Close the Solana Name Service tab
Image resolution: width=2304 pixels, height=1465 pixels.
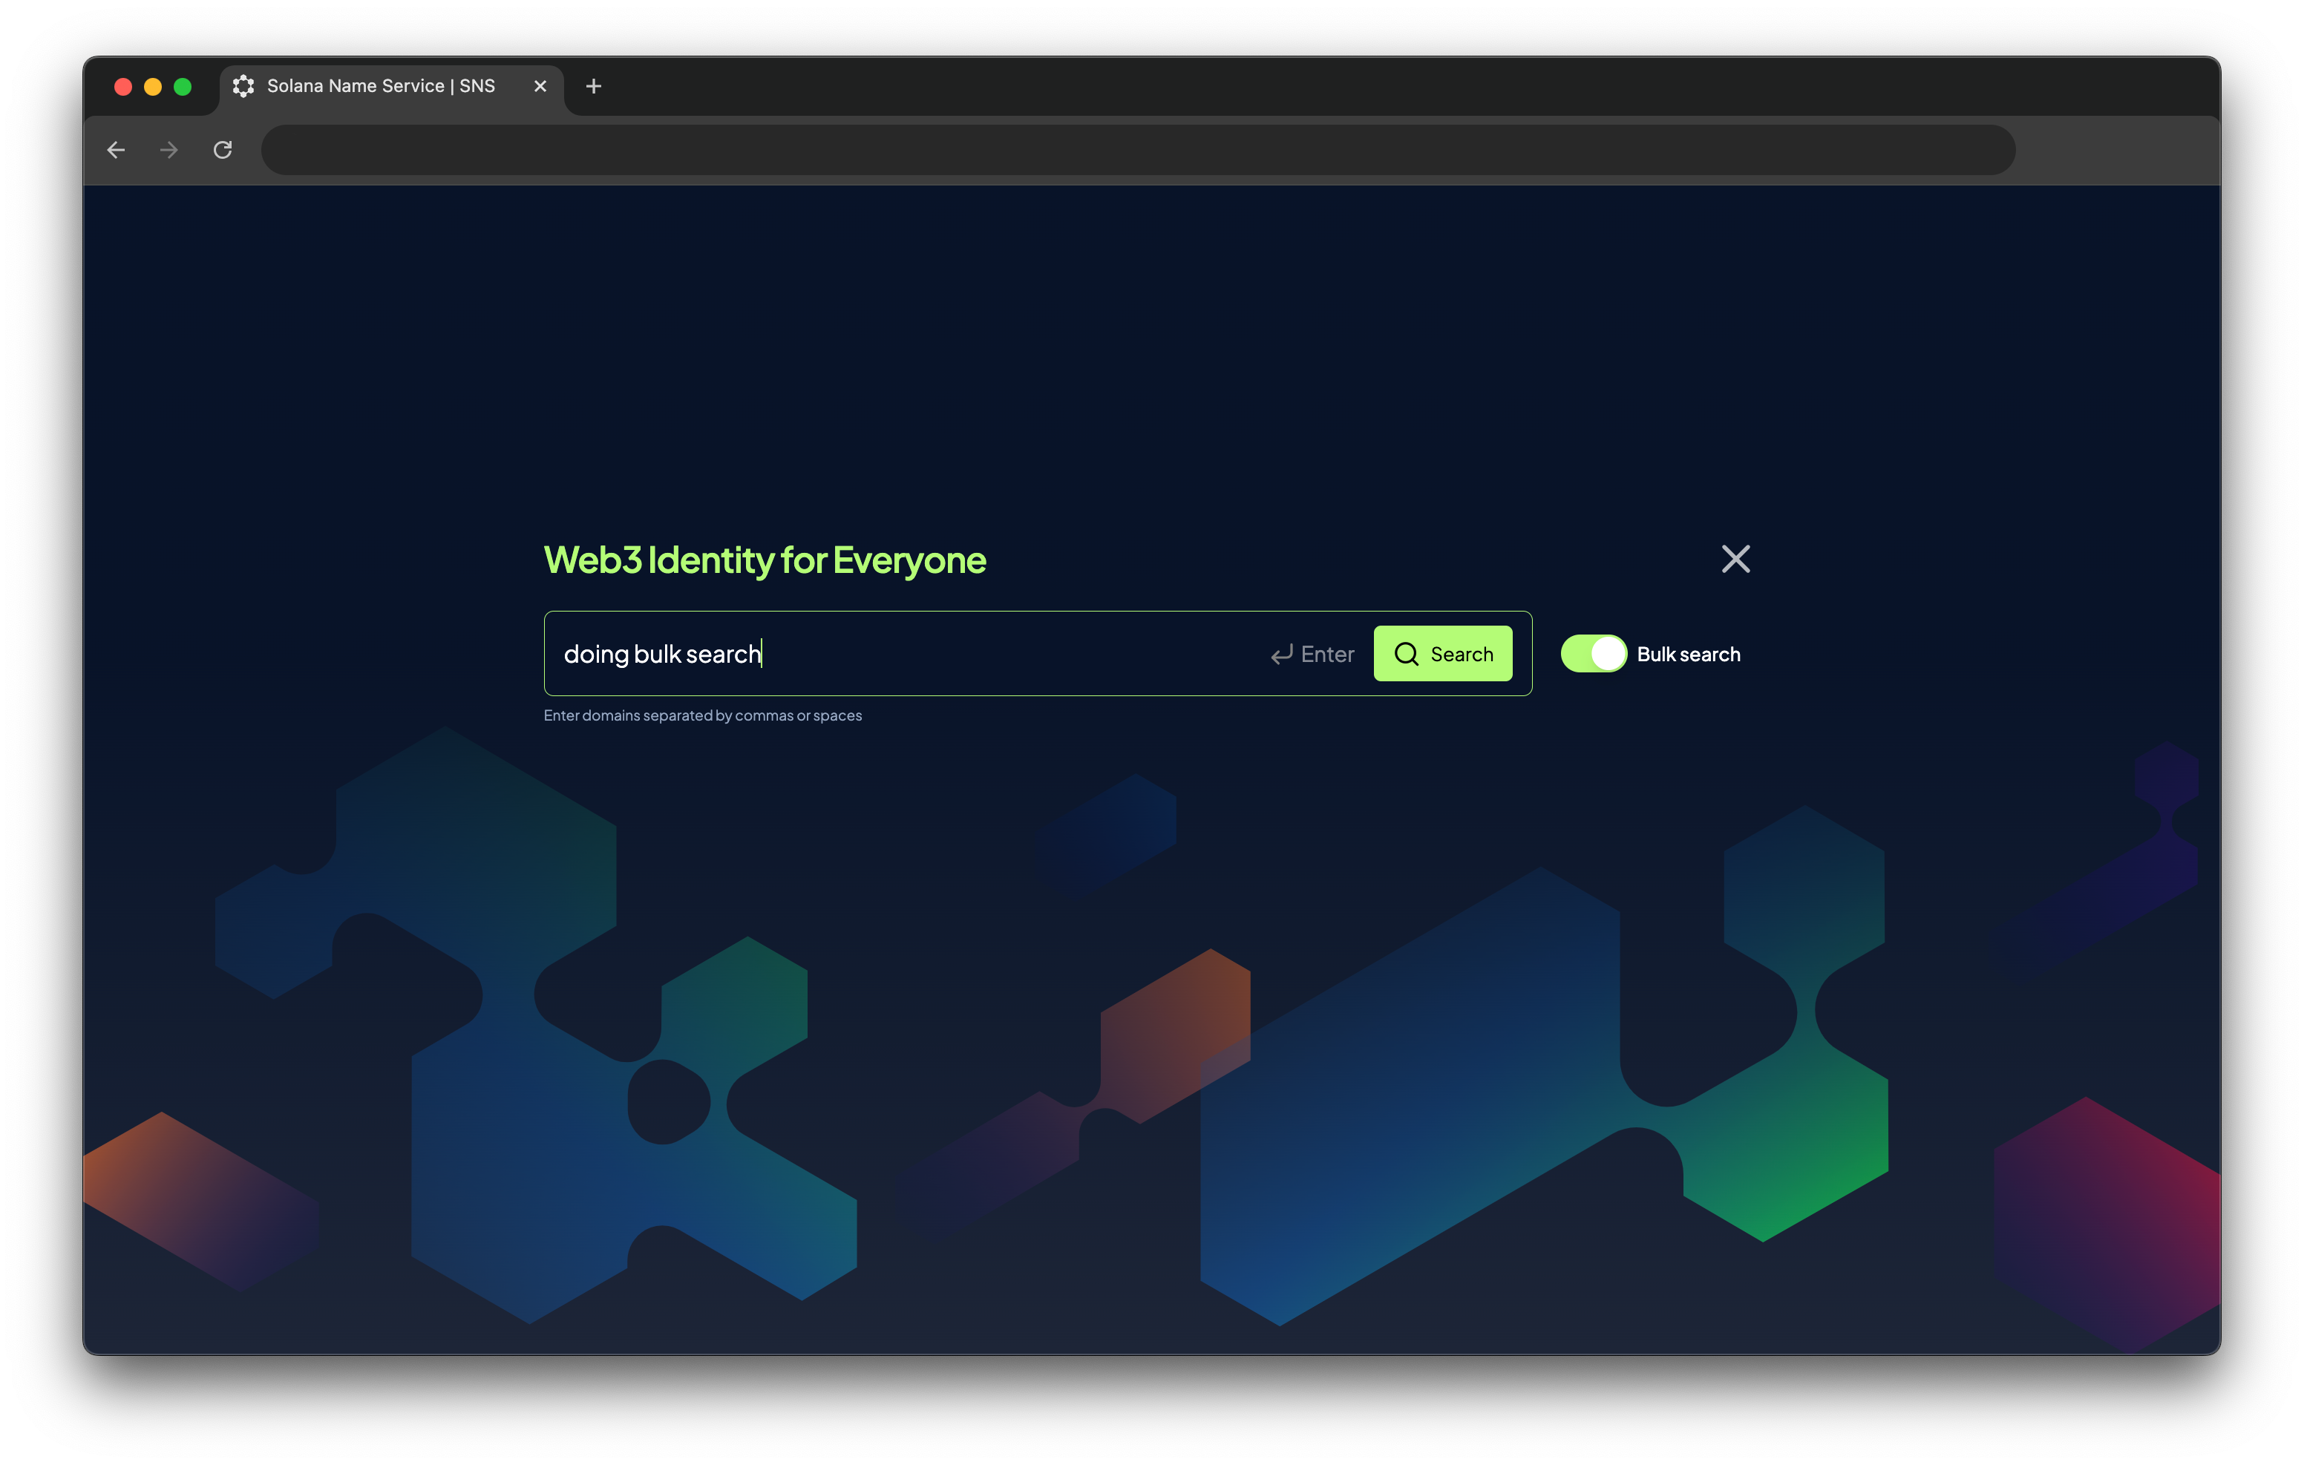click(x=540, y=87)
